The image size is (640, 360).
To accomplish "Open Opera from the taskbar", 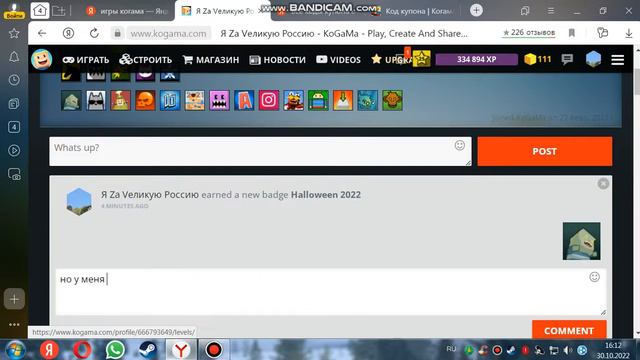I will click(82, 350).
